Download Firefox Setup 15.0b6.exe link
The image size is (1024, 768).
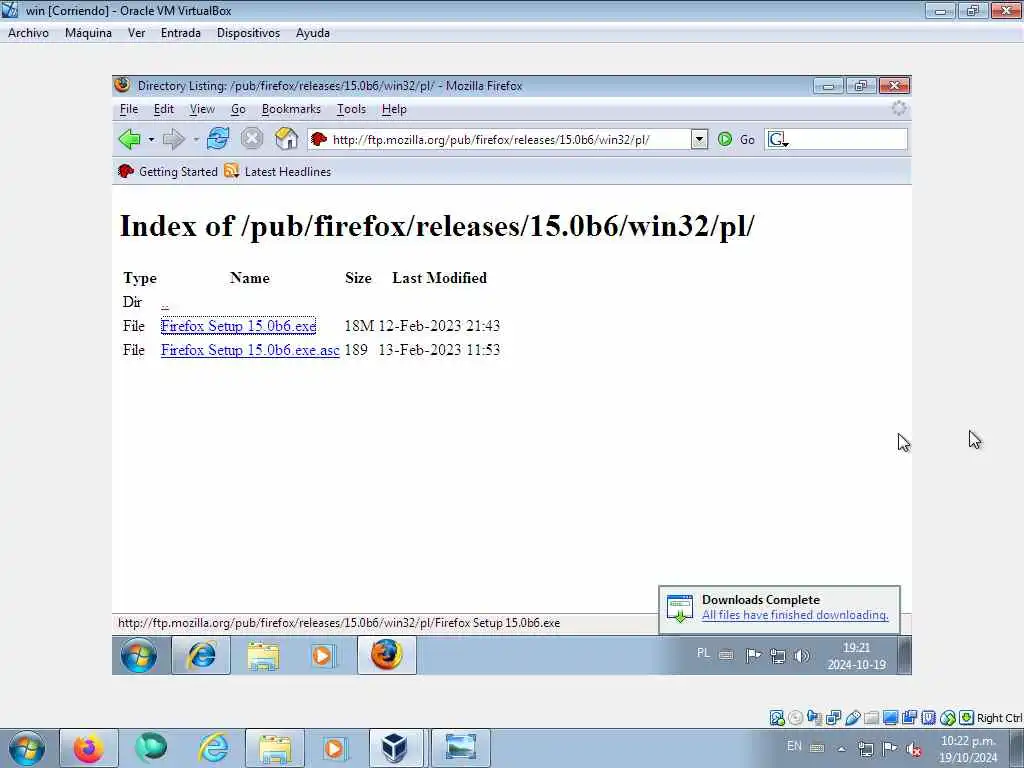point(238,326)
